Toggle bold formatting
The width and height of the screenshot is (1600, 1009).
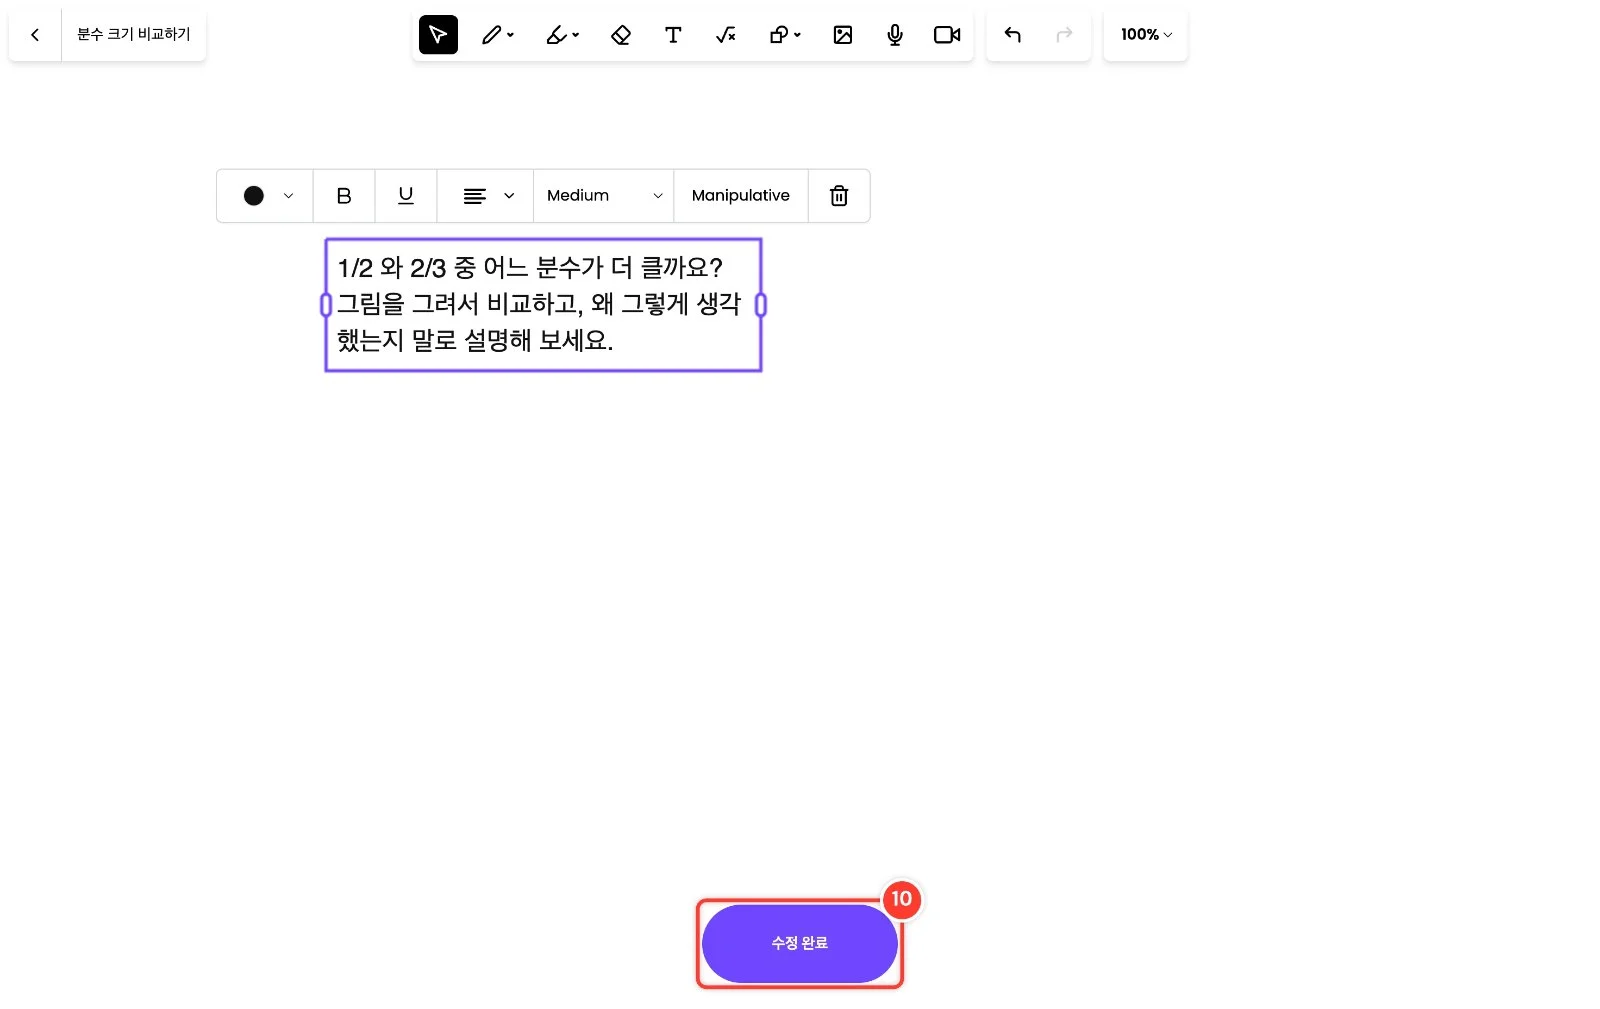(344, 196)
